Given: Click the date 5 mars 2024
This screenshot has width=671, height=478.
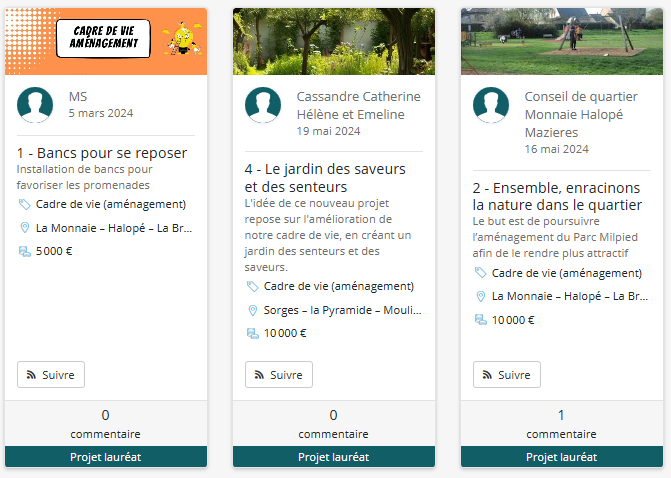Looking at the screenshot, I should (x=101, y=113).
